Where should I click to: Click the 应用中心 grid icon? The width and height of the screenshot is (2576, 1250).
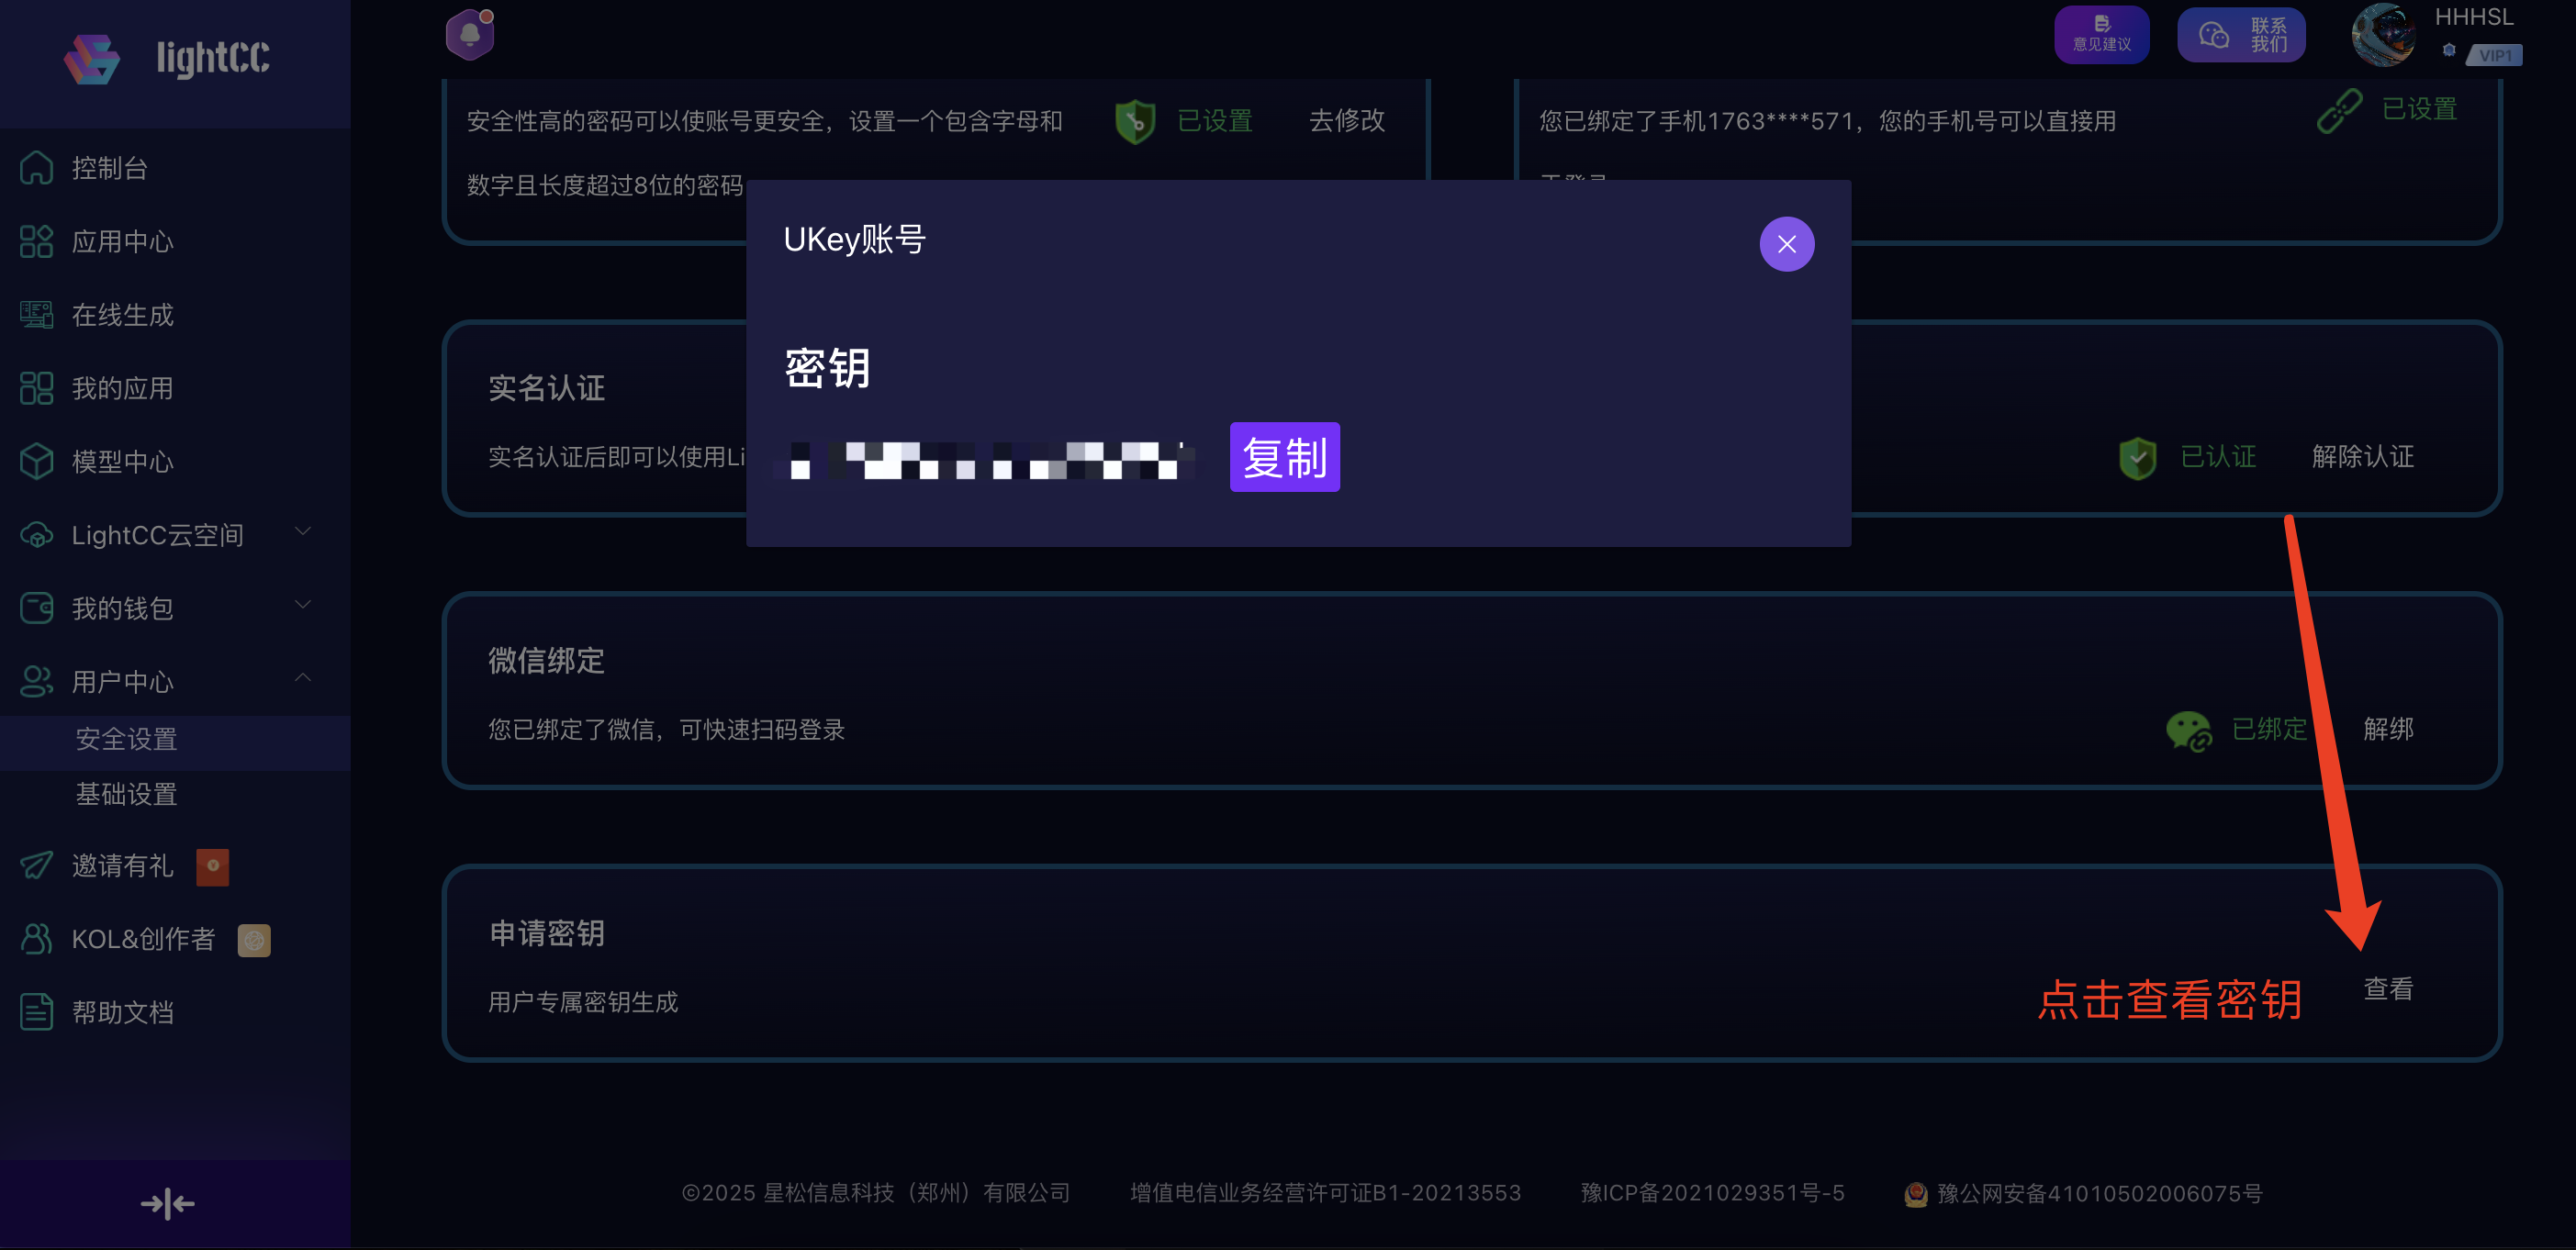coord(37,241)
